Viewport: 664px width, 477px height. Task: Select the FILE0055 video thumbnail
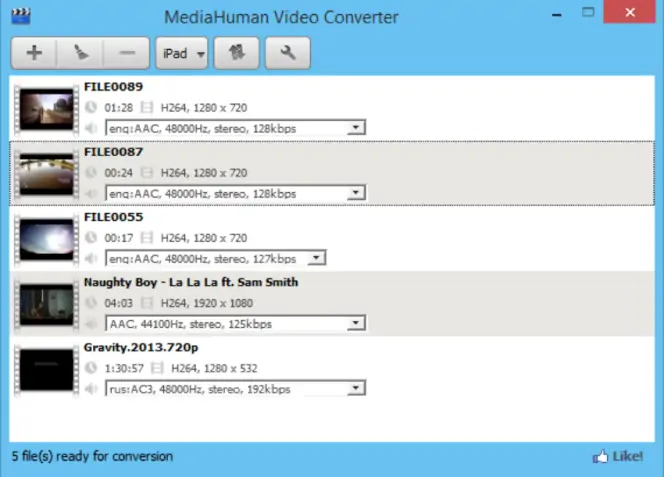point(47,239)
